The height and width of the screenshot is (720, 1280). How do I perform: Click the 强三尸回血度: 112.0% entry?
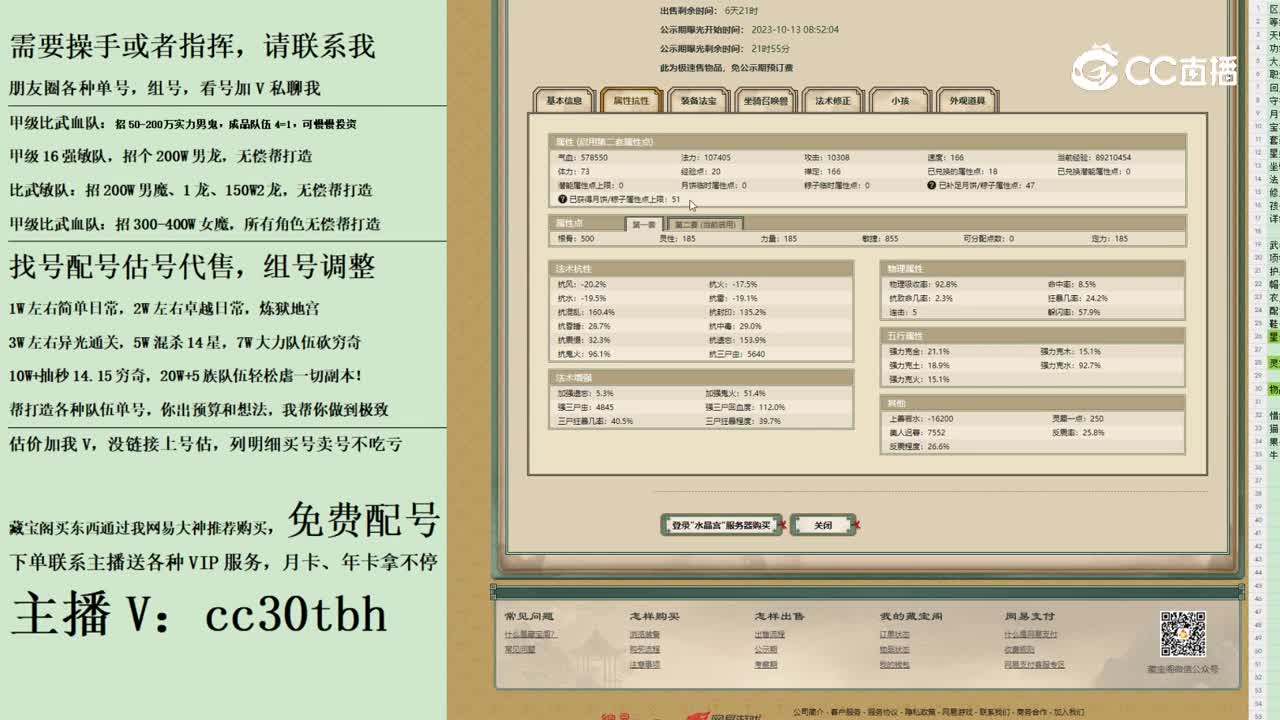745,407
